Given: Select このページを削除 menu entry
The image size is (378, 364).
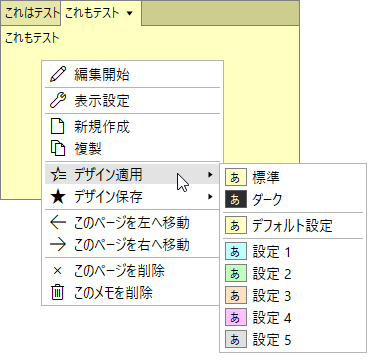Looking at the screenshot, I should [x=132, y=271].
